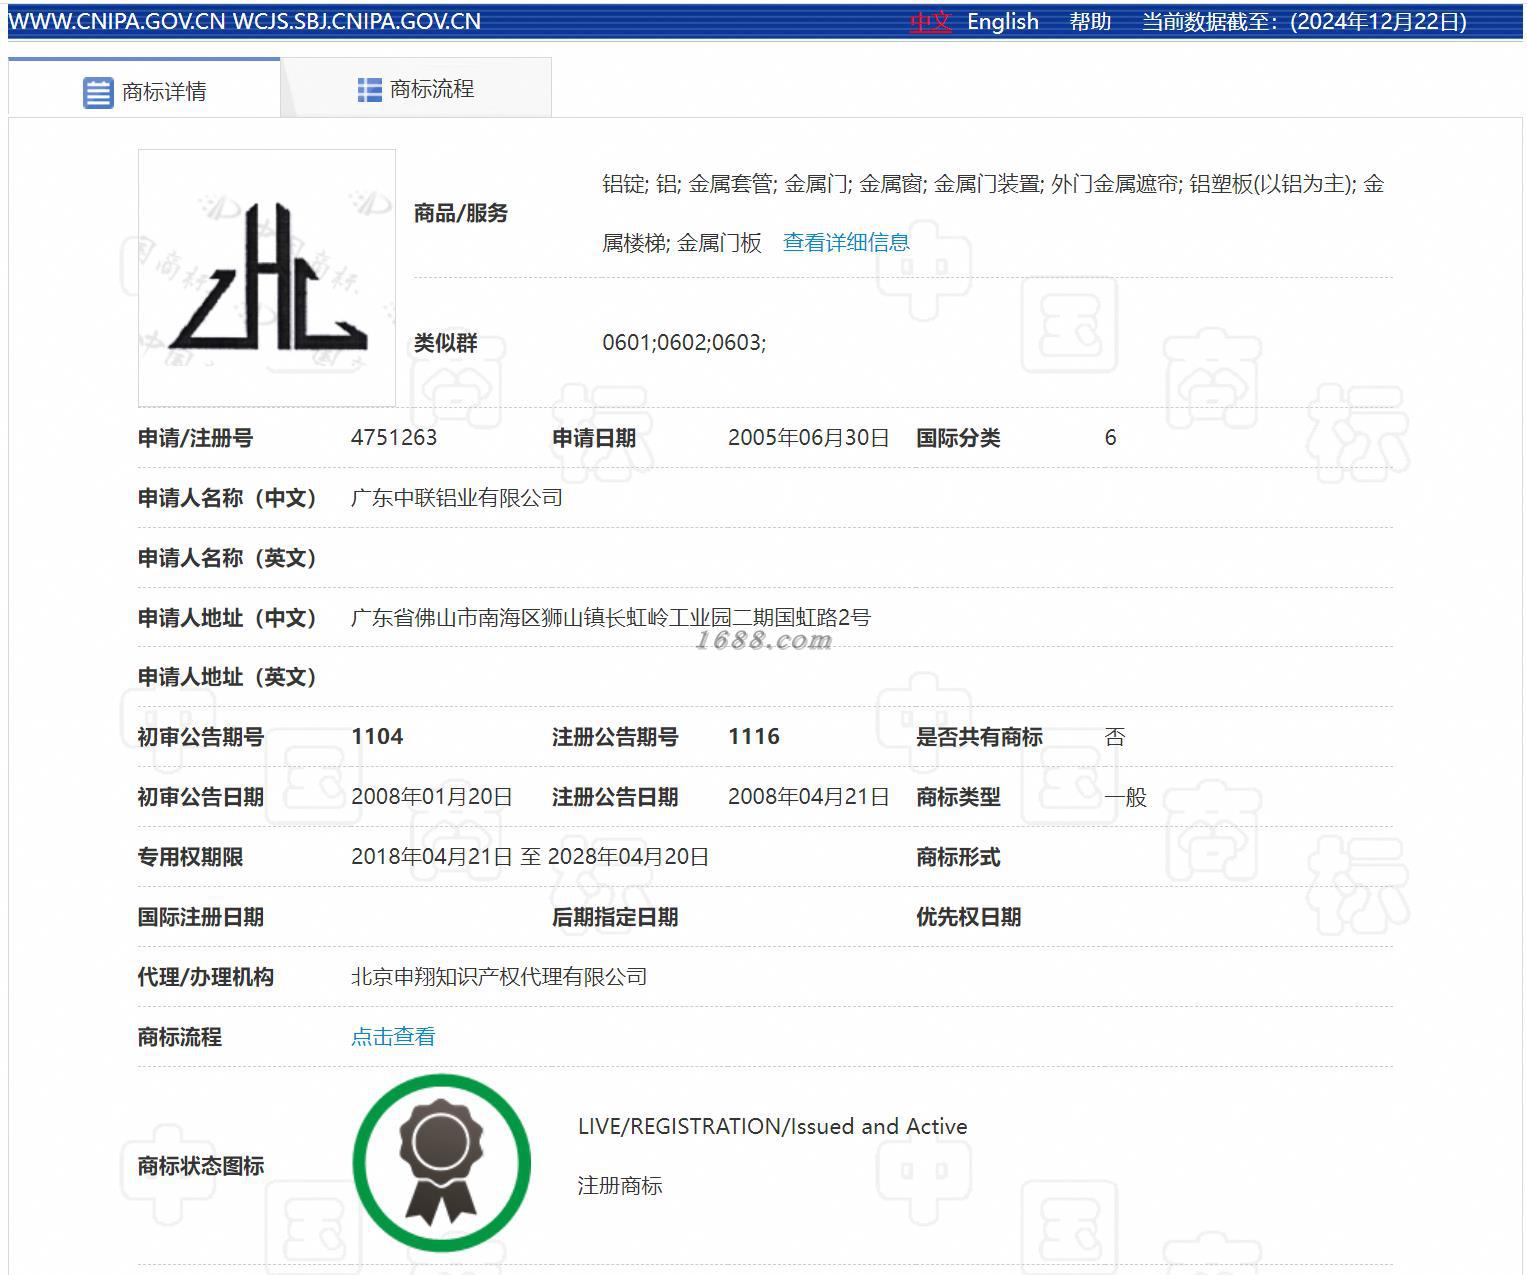Select shared trademark value 否
1527x1275 pixels.
[x=1115, y=737]
